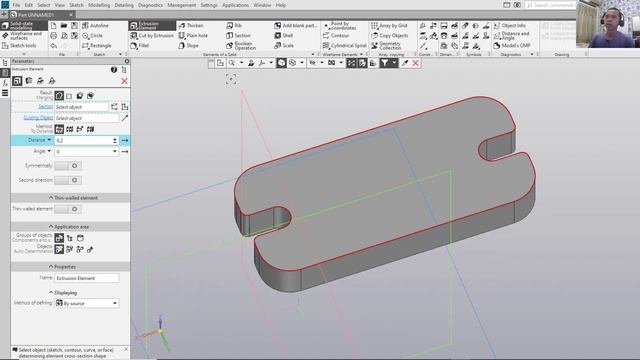The image size is (640, 360).
Task: Open Geometry Collection tool
Action: pyautogui.click(x=386, y=46)
